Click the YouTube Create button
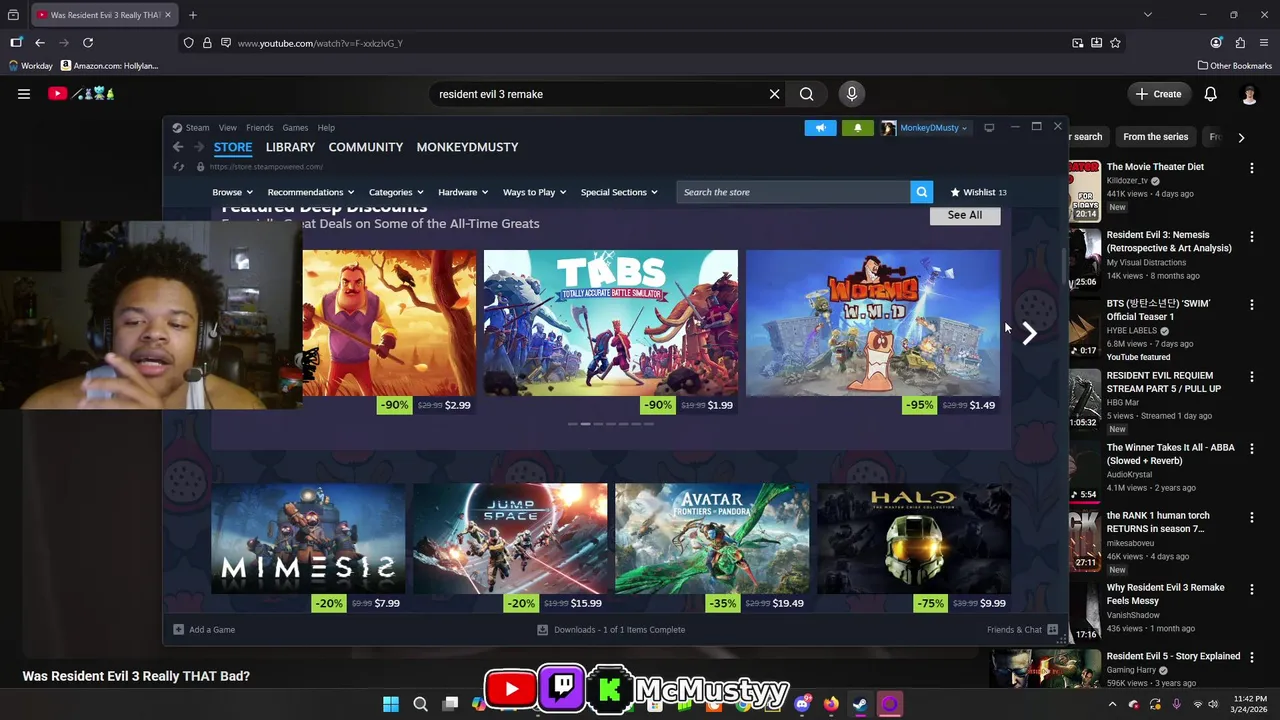Image resolution: width=1280 pixels, height=720 pixels. [1159, 94]
